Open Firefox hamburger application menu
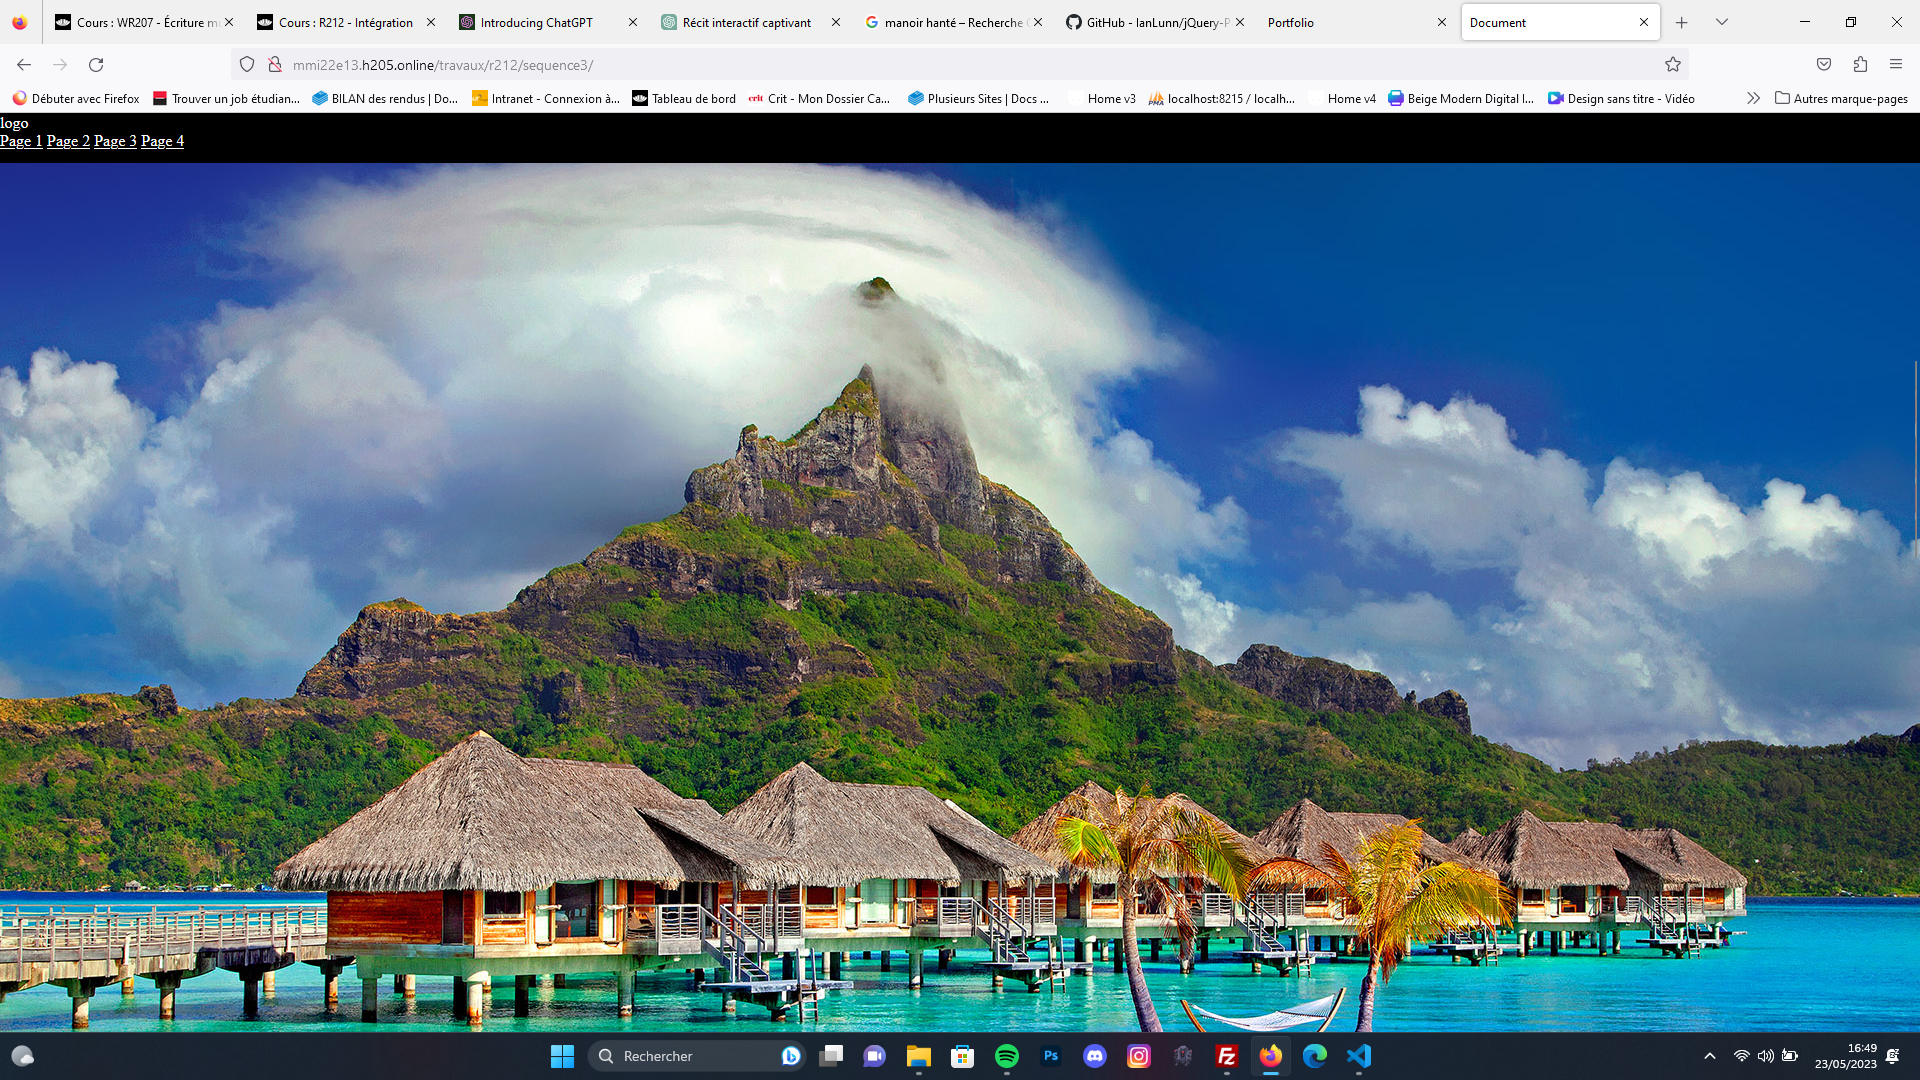The image size is (1920, 1080). tap(1896, 65)
